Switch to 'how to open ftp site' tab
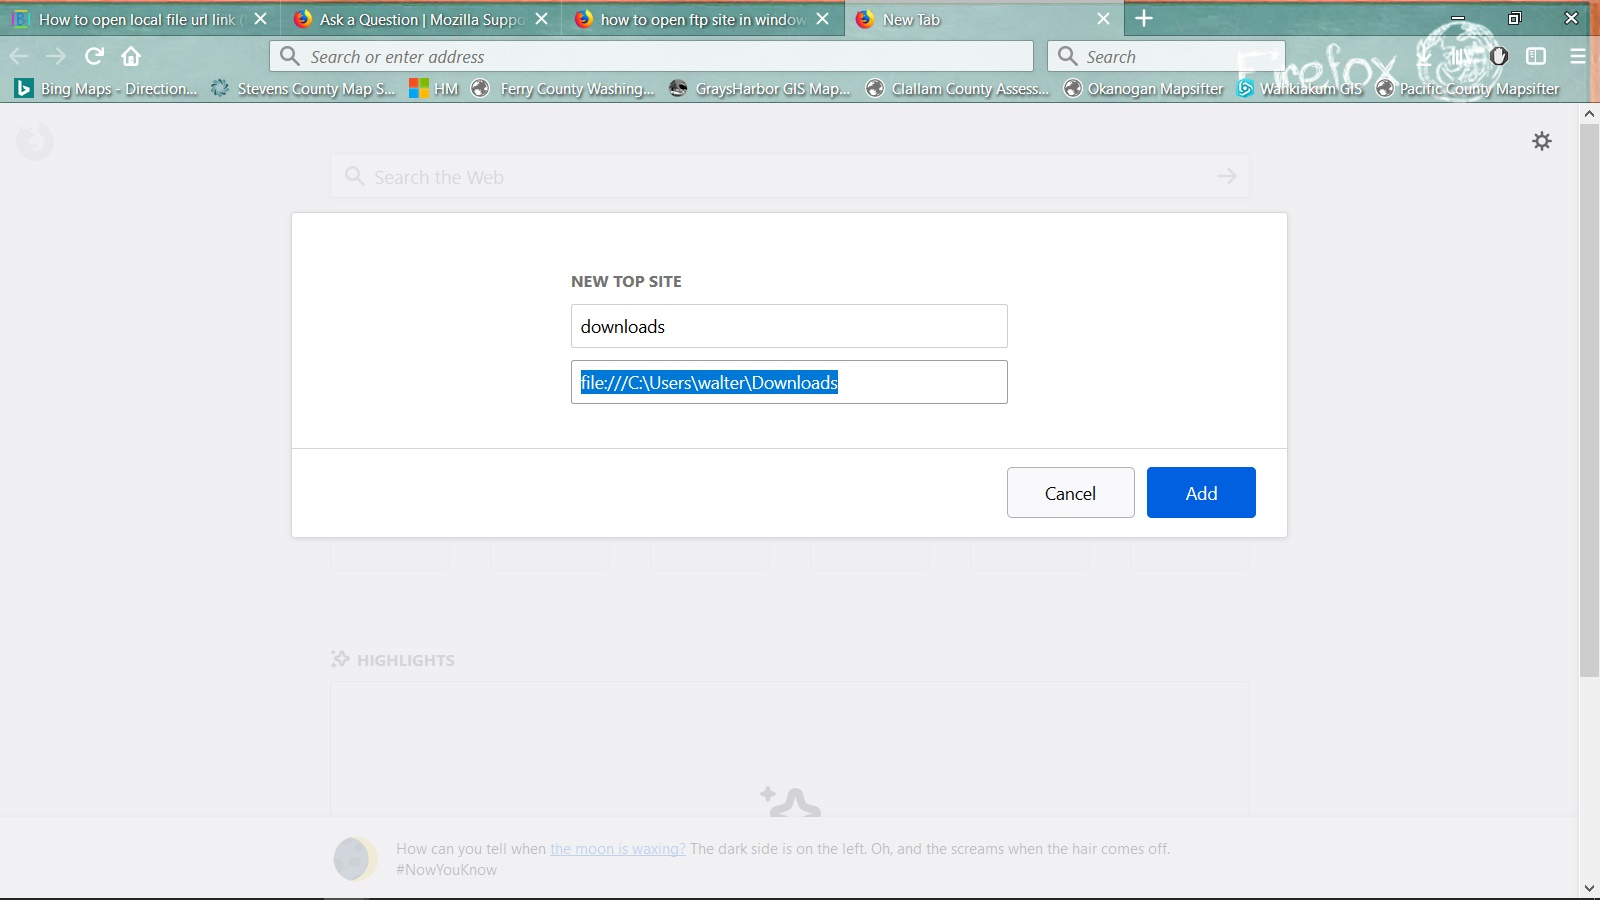 [x=702, y=19]
